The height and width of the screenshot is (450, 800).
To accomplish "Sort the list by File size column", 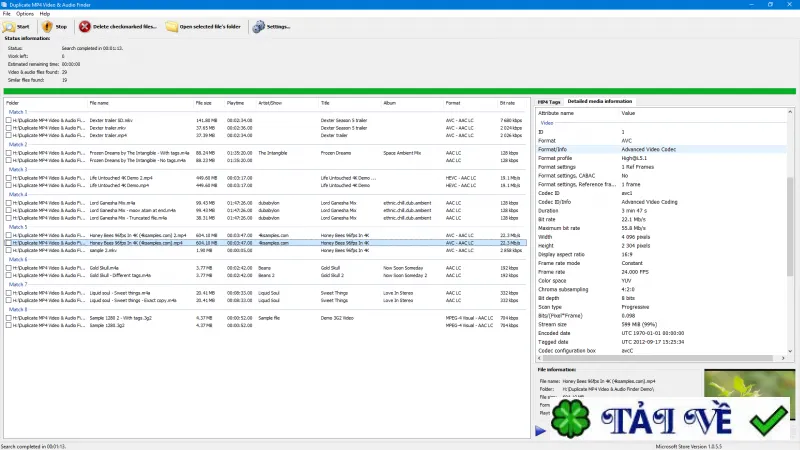I will tap(204, 103).
